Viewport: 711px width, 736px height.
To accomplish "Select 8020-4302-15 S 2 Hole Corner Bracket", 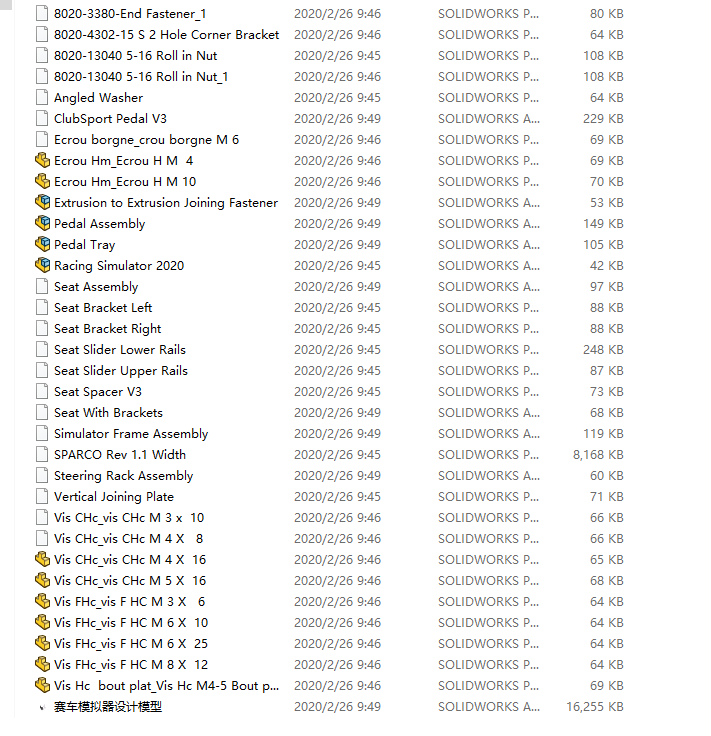I will pyautogui.click(x=167, y=35).
